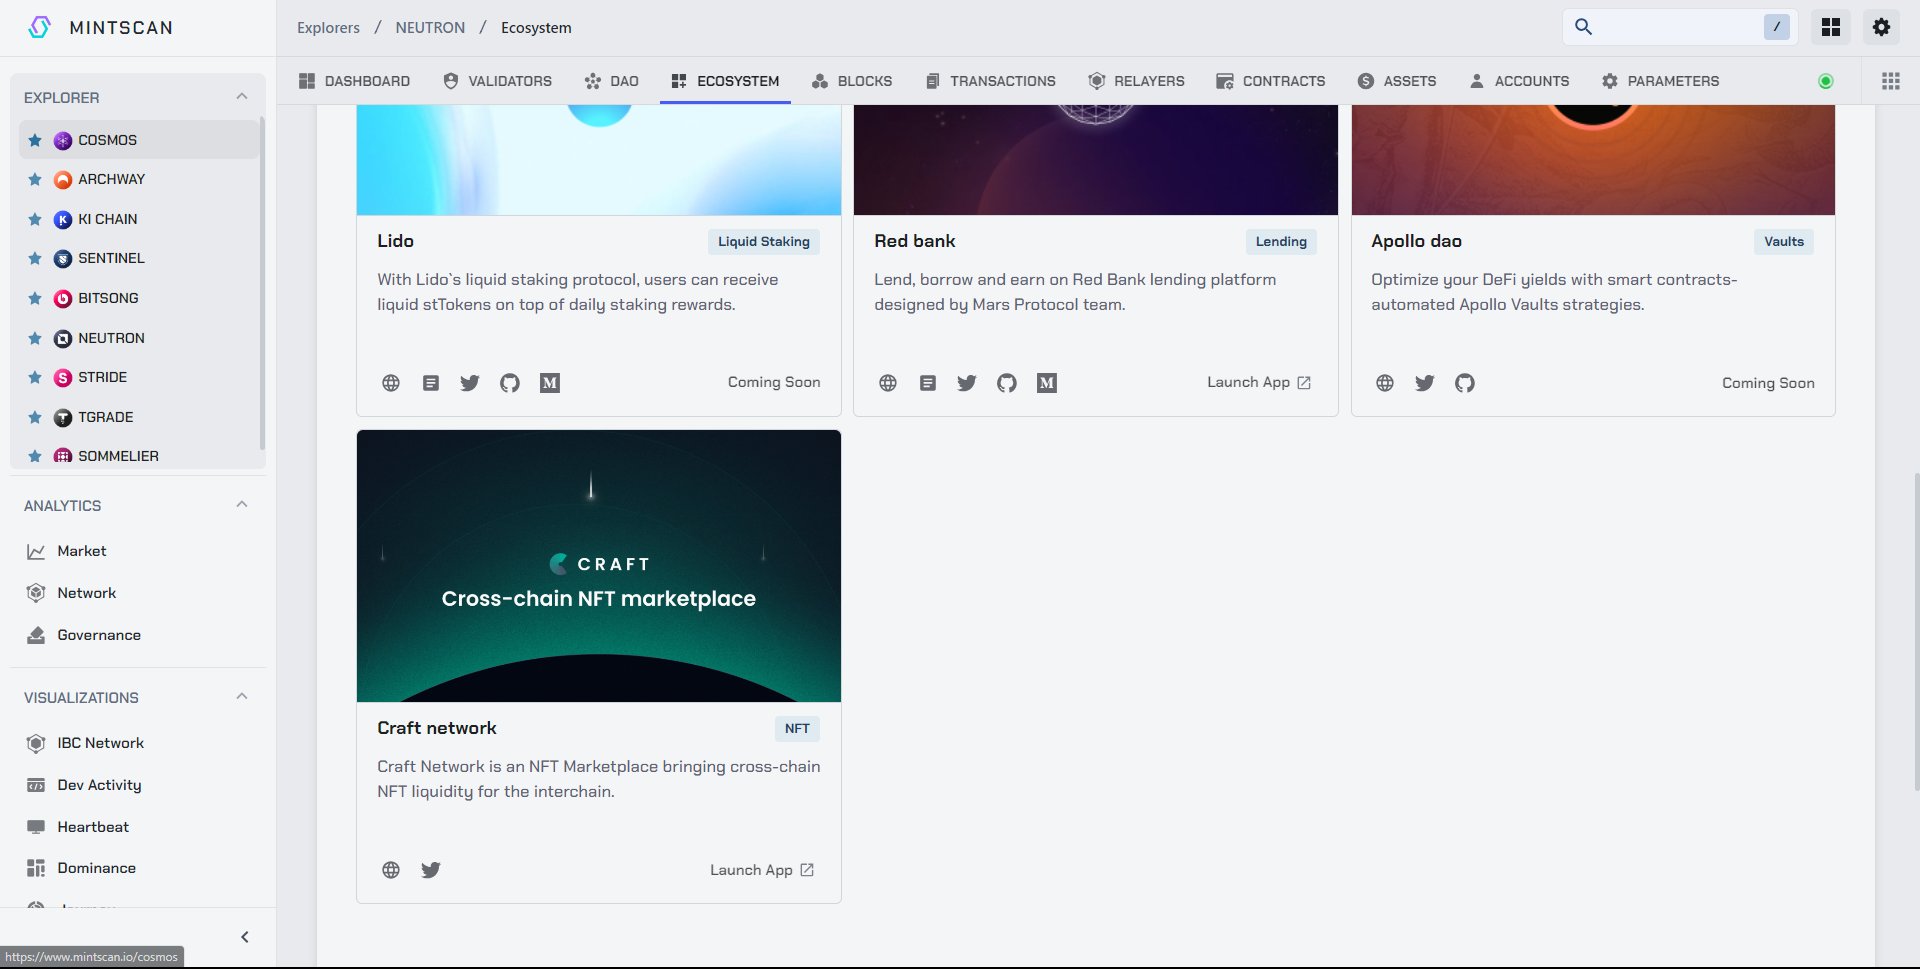Screen dimensions: 1920x969
Task: Switch to the CONTRACTS tab
Action: [x=1270, y=81]
